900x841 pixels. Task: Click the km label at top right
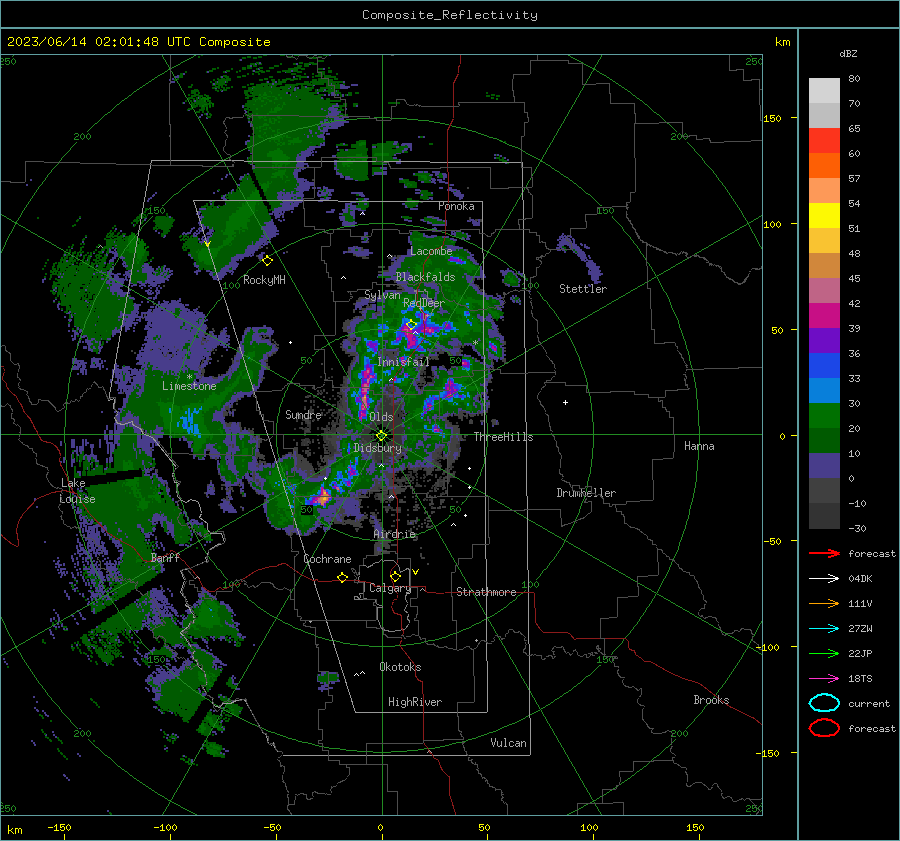tap(782, 42)
